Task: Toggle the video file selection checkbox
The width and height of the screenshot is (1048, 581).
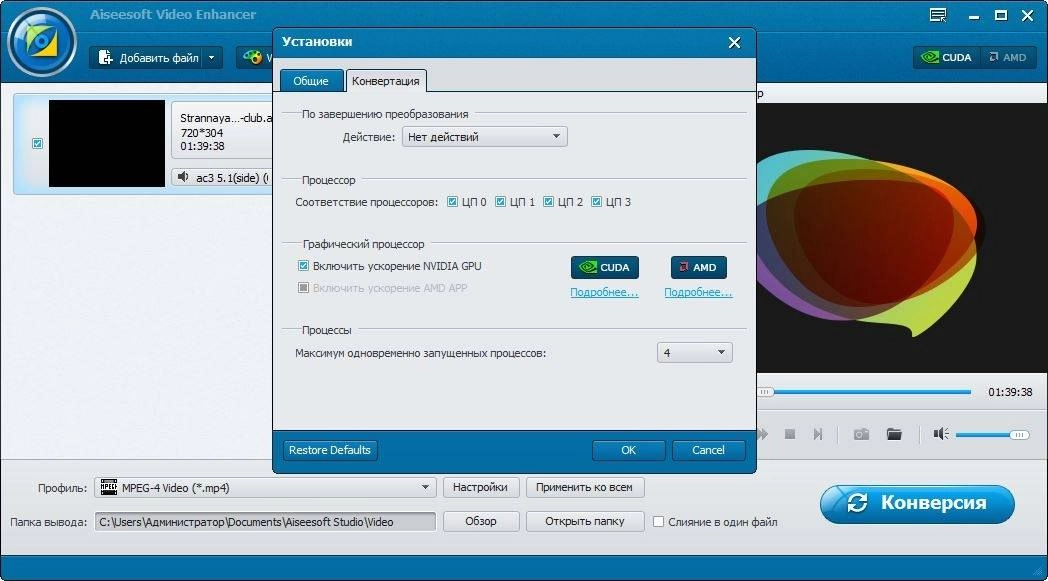Action: 37,144
